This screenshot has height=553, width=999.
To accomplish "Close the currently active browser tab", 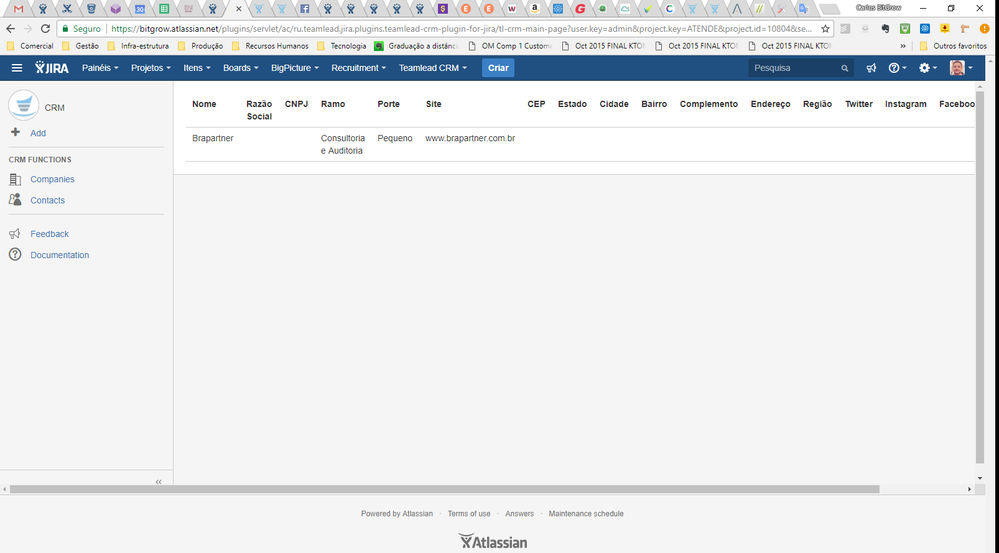I will click(238, 9).
